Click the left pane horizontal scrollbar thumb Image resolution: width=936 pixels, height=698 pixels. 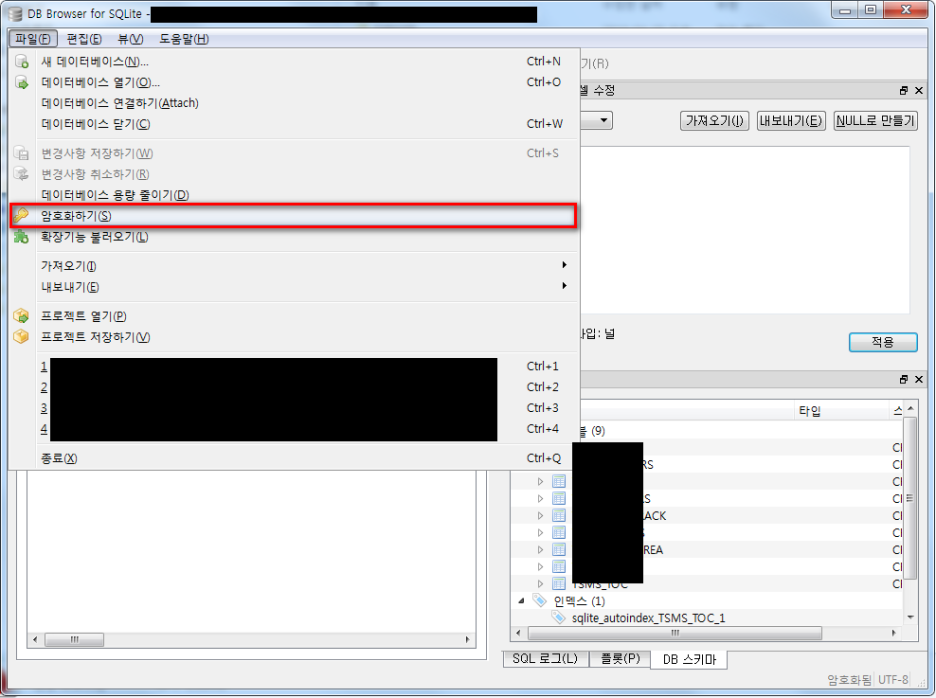coord(74,639)
